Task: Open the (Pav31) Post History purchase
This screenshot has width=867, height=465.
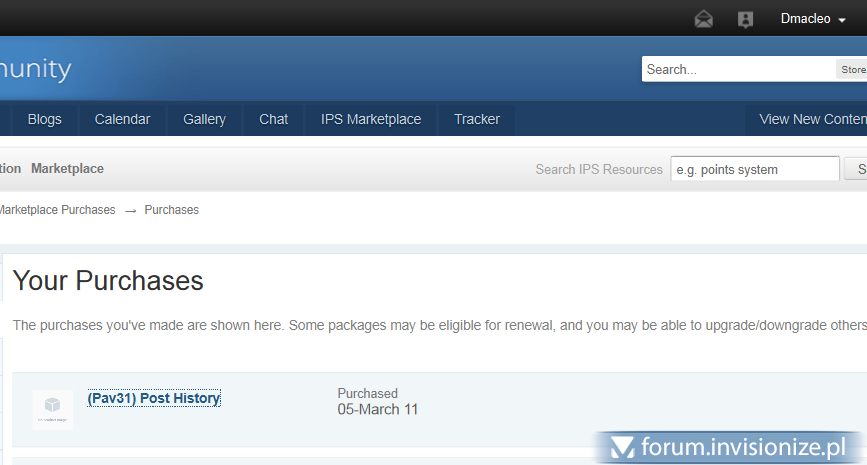Action: (153, 398)
